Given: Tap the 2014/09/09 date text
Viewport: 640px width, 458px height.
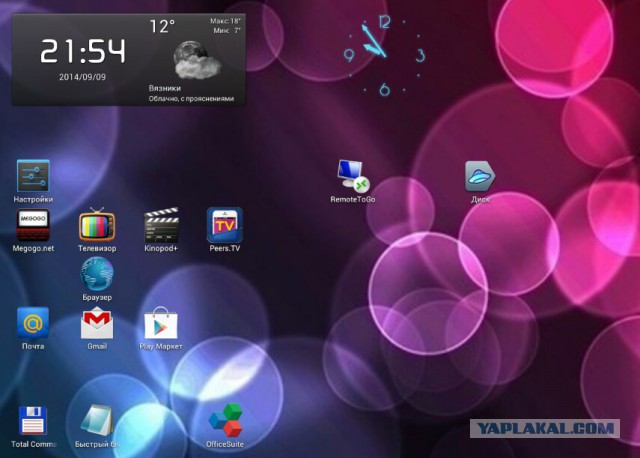Looking at the screenshot, I should (x=82, y=77).
